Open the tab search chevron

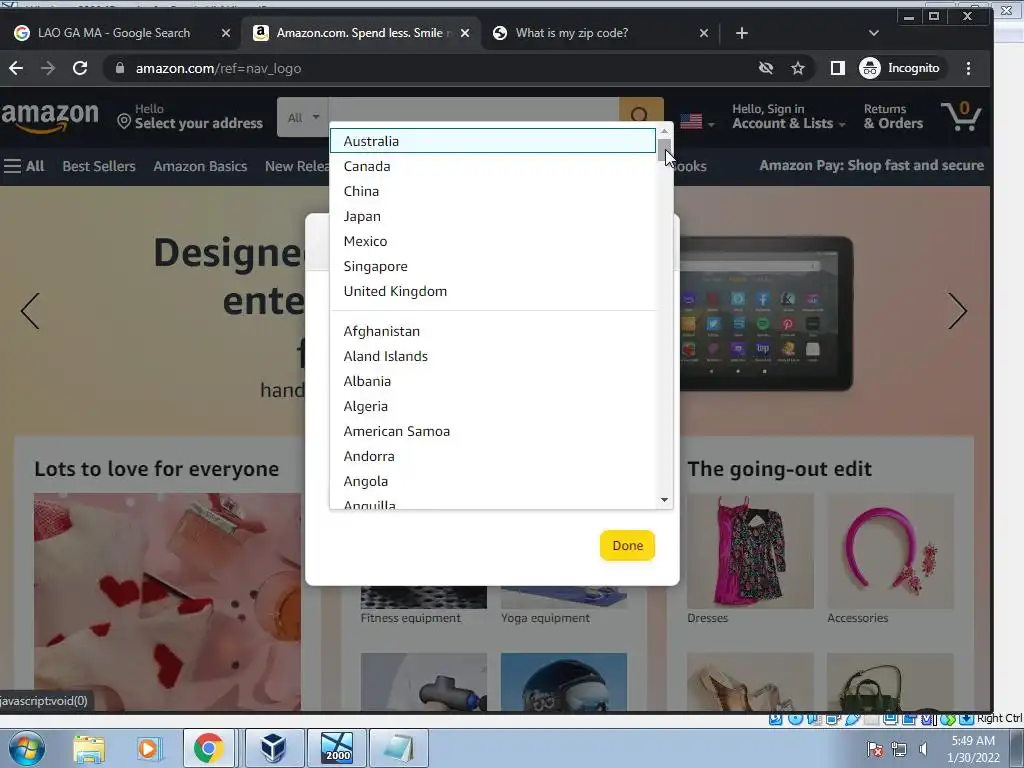click(874, 33)
